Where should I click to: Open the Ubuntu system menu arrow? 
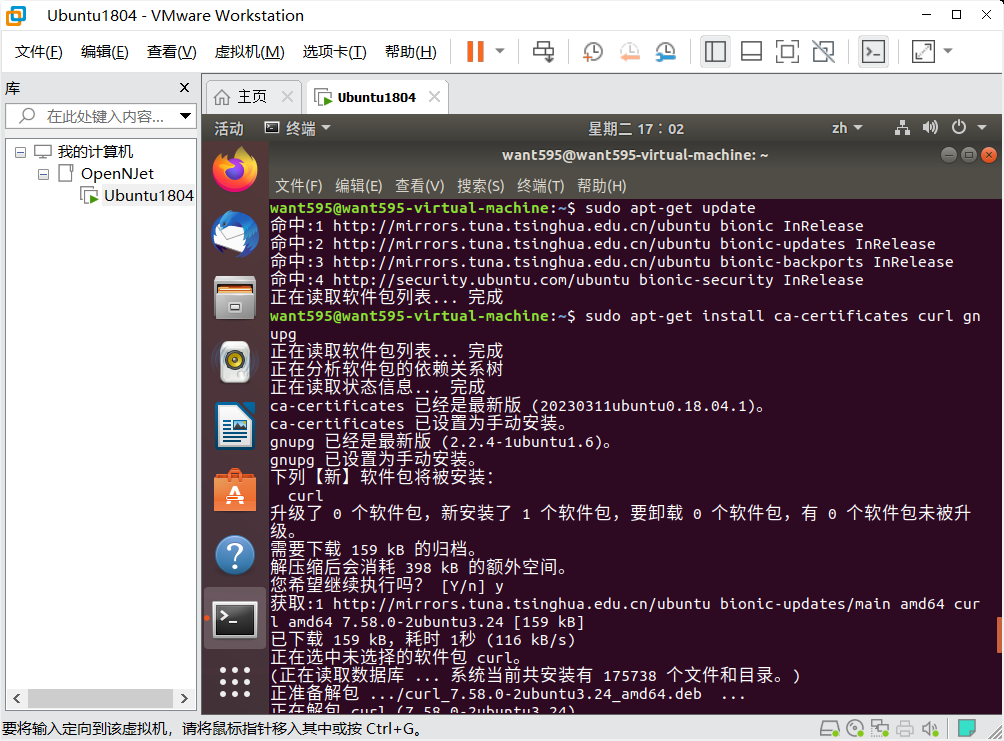[982, 128]
